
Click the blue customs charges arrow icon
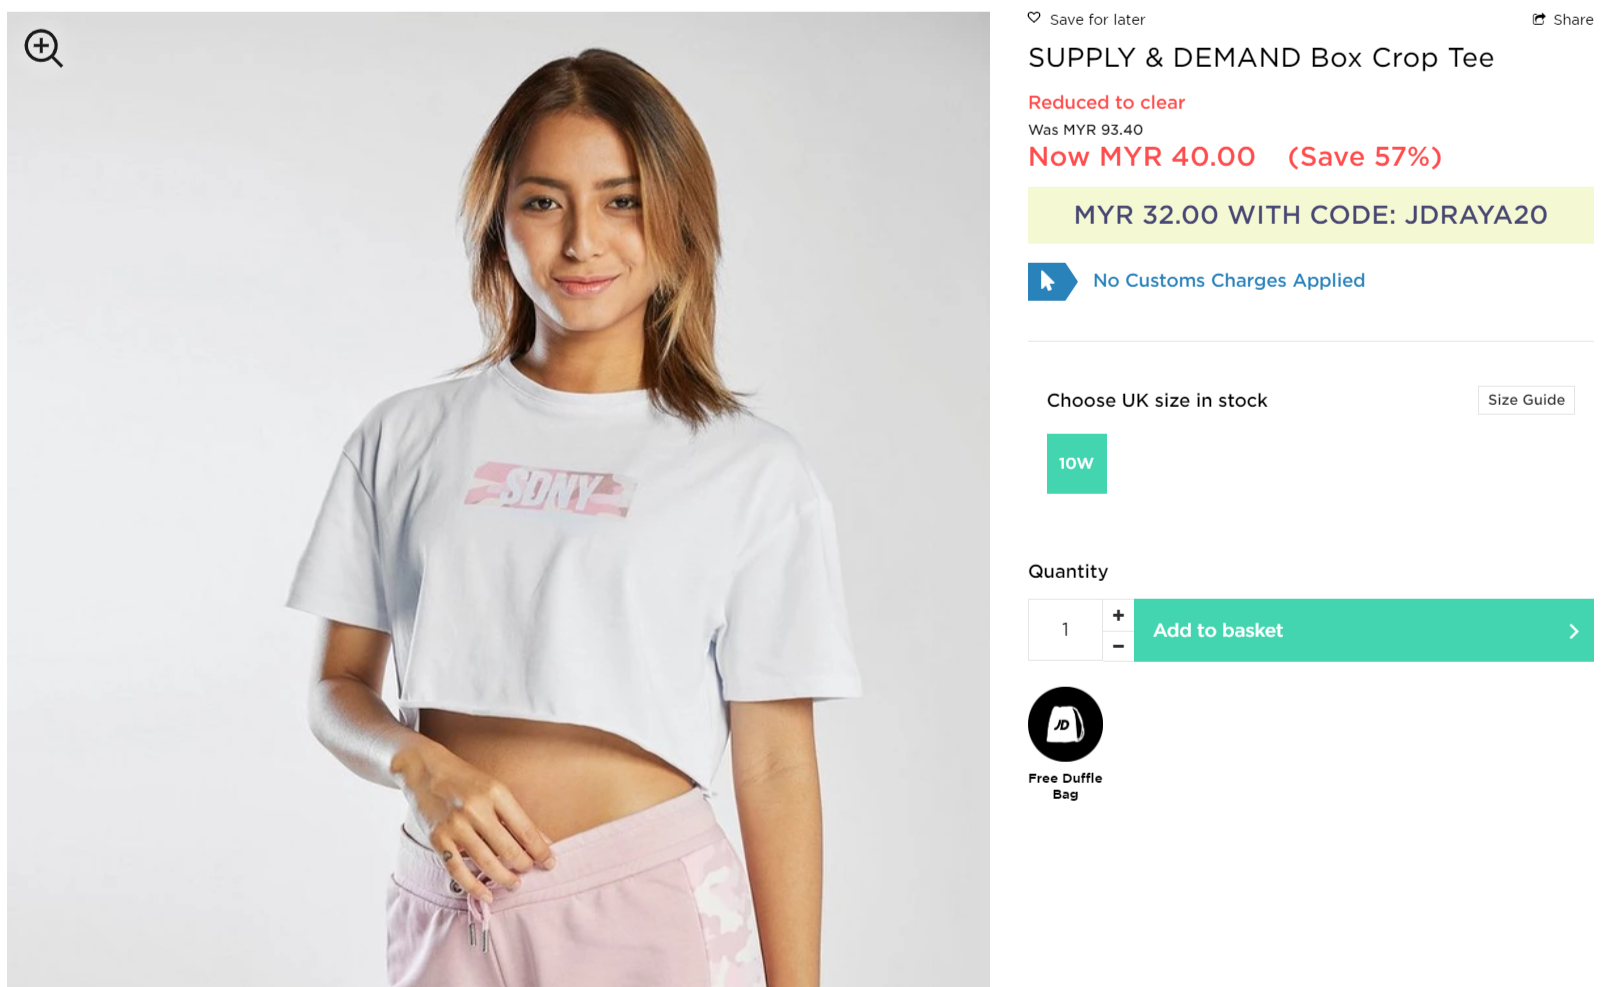point(1051,282)
